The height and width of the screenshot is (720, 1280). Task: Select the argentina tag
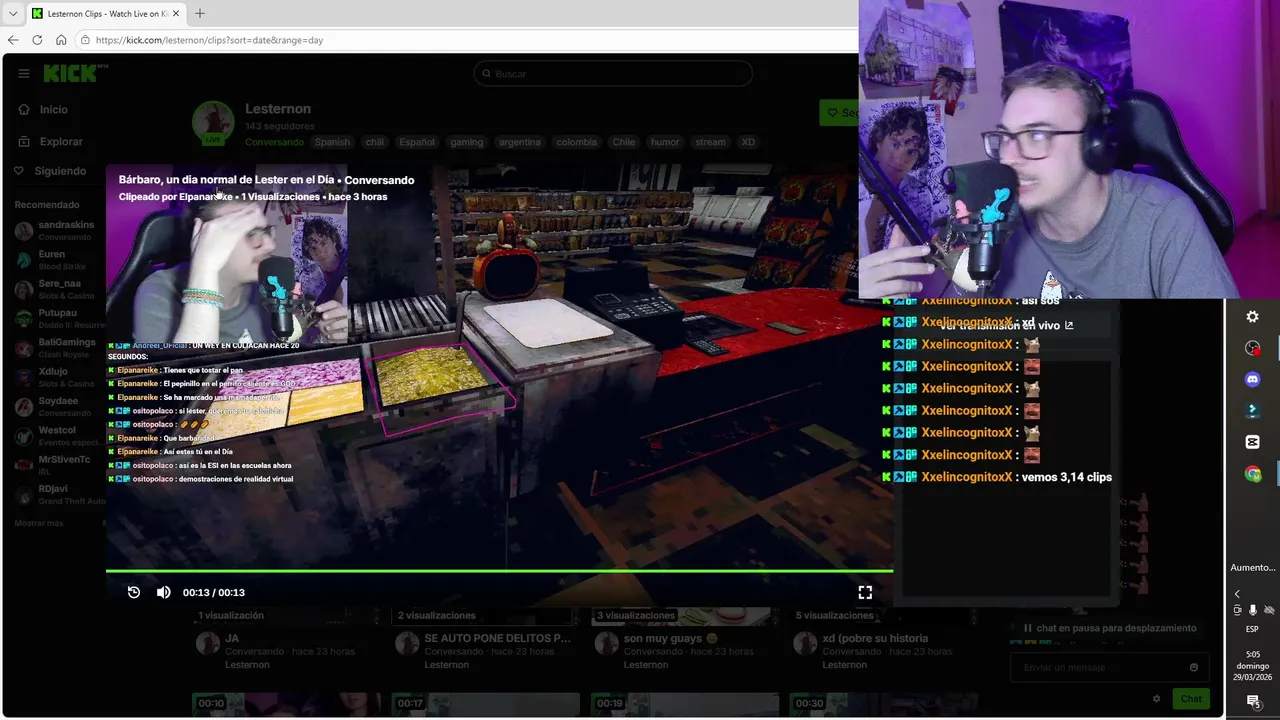tap(519, 142)
